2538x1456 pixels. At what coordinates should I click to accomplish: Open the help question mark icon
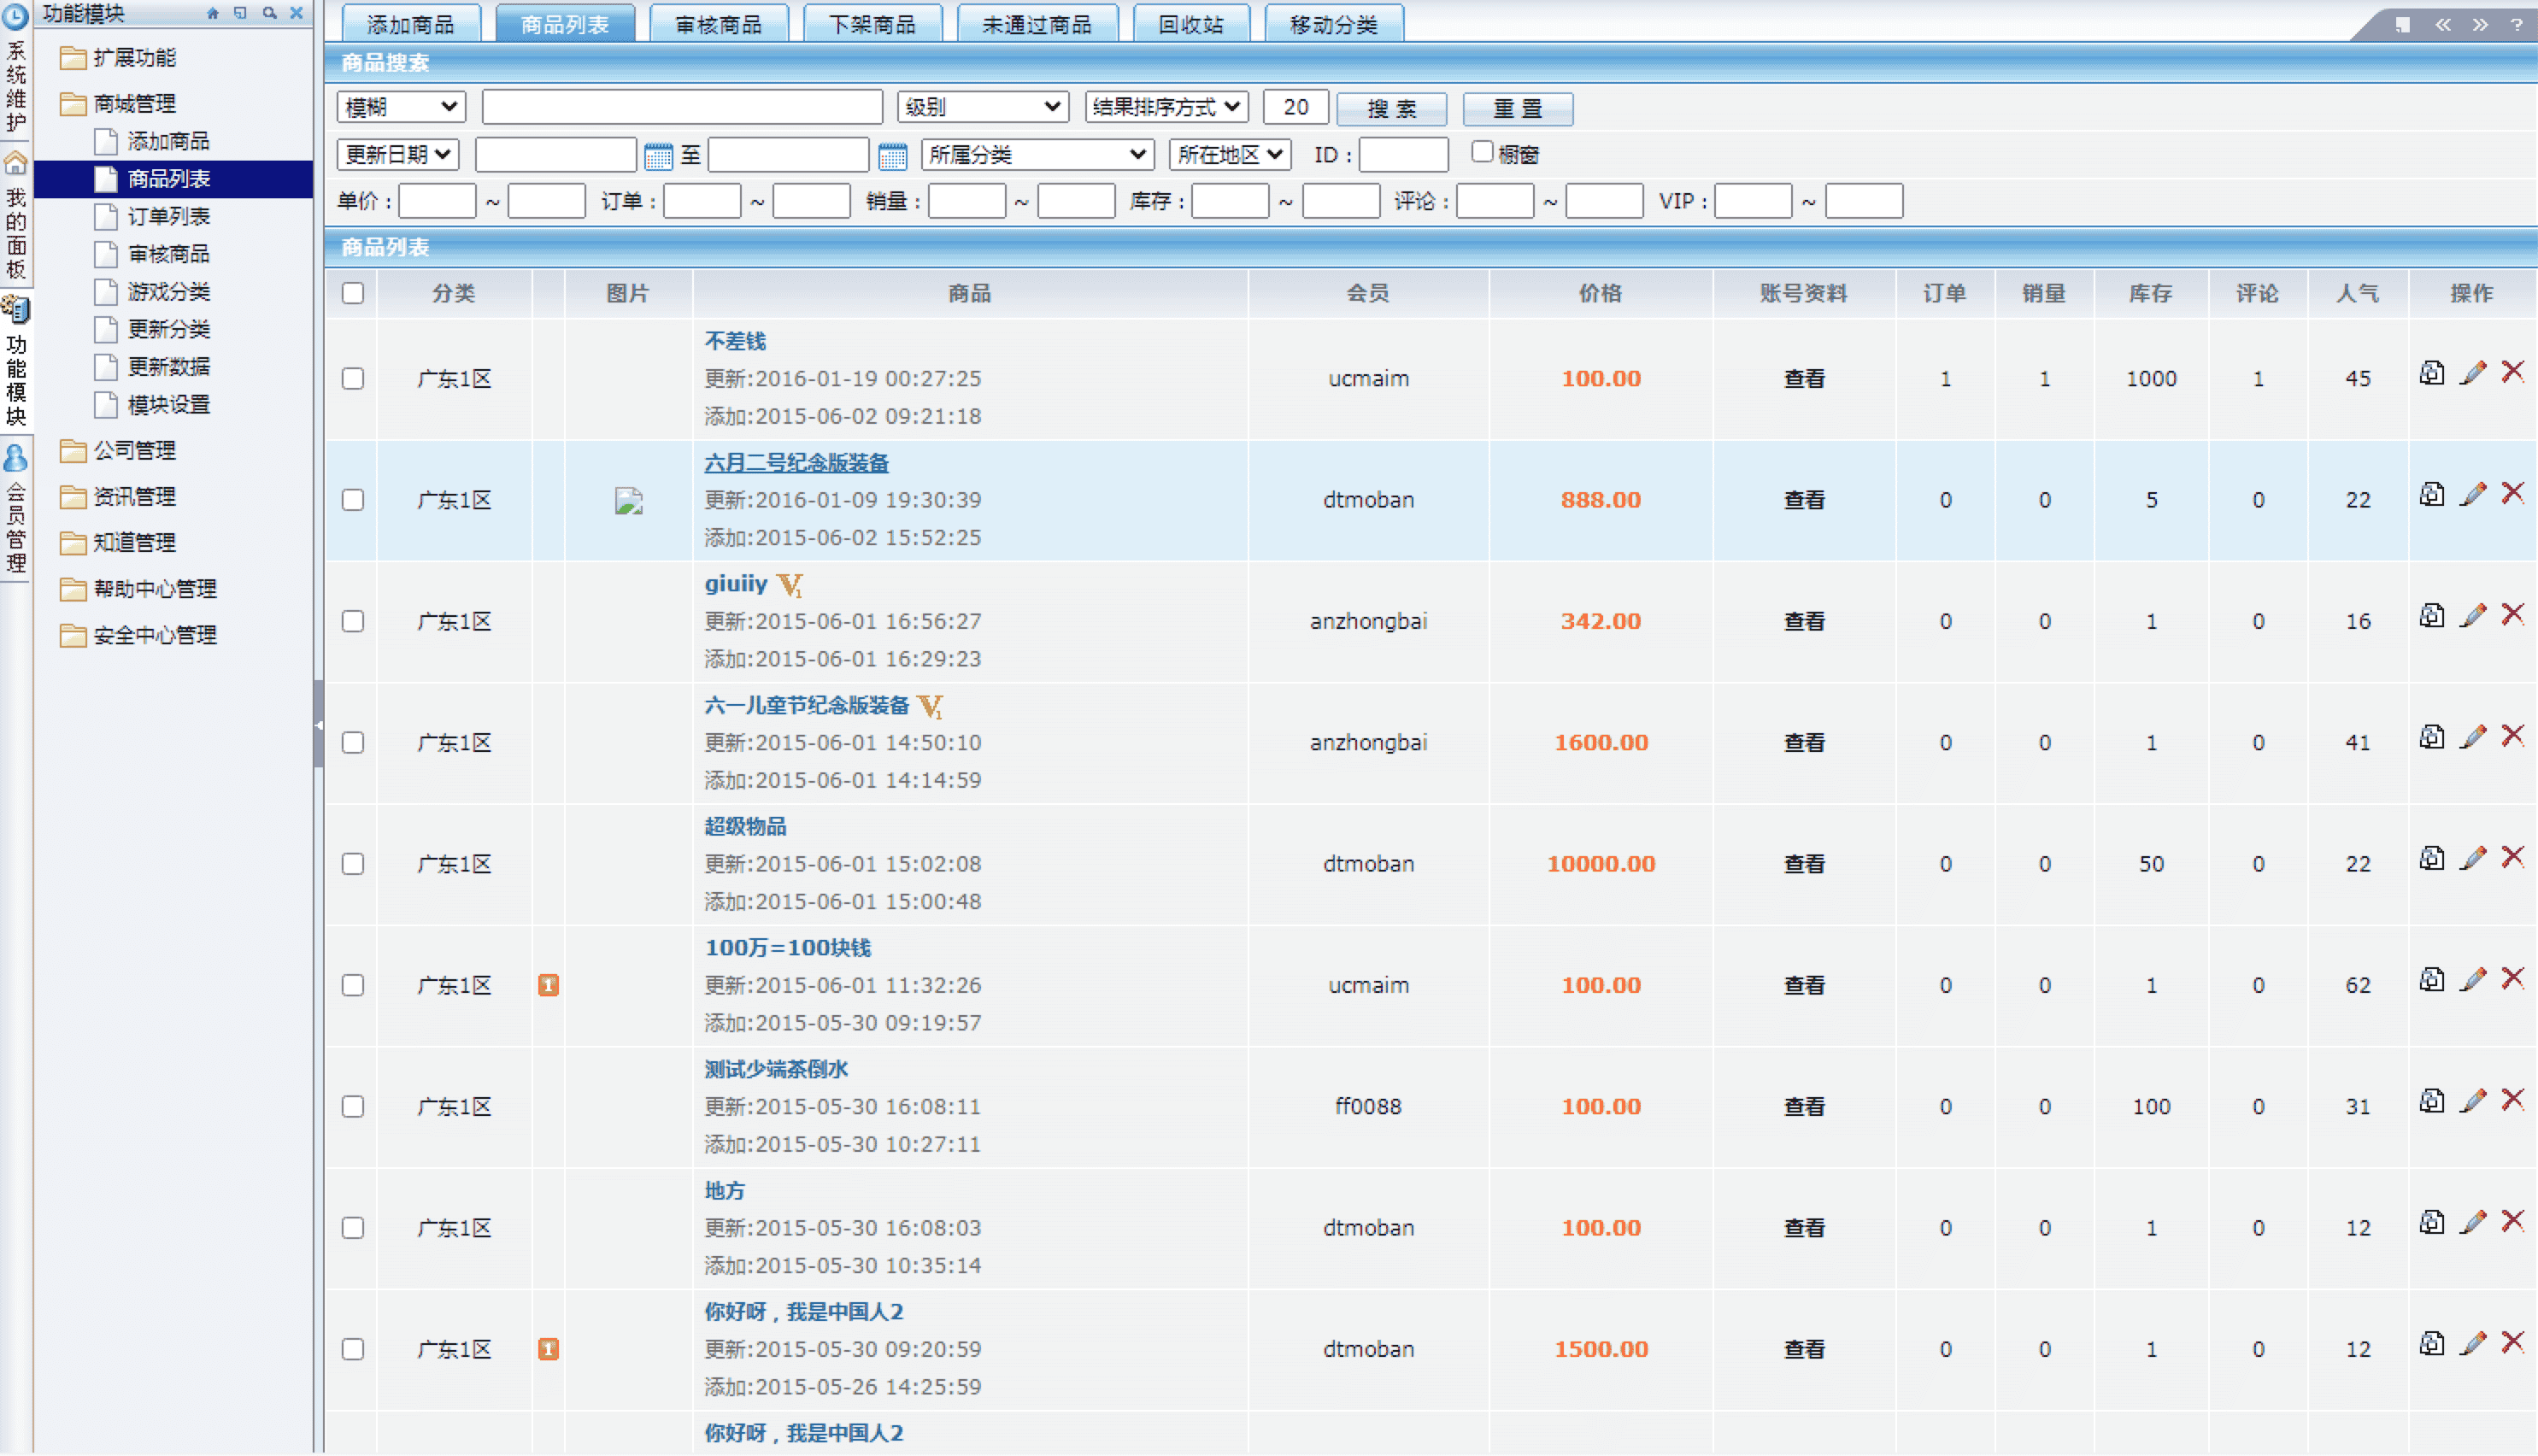point(2517,24)
